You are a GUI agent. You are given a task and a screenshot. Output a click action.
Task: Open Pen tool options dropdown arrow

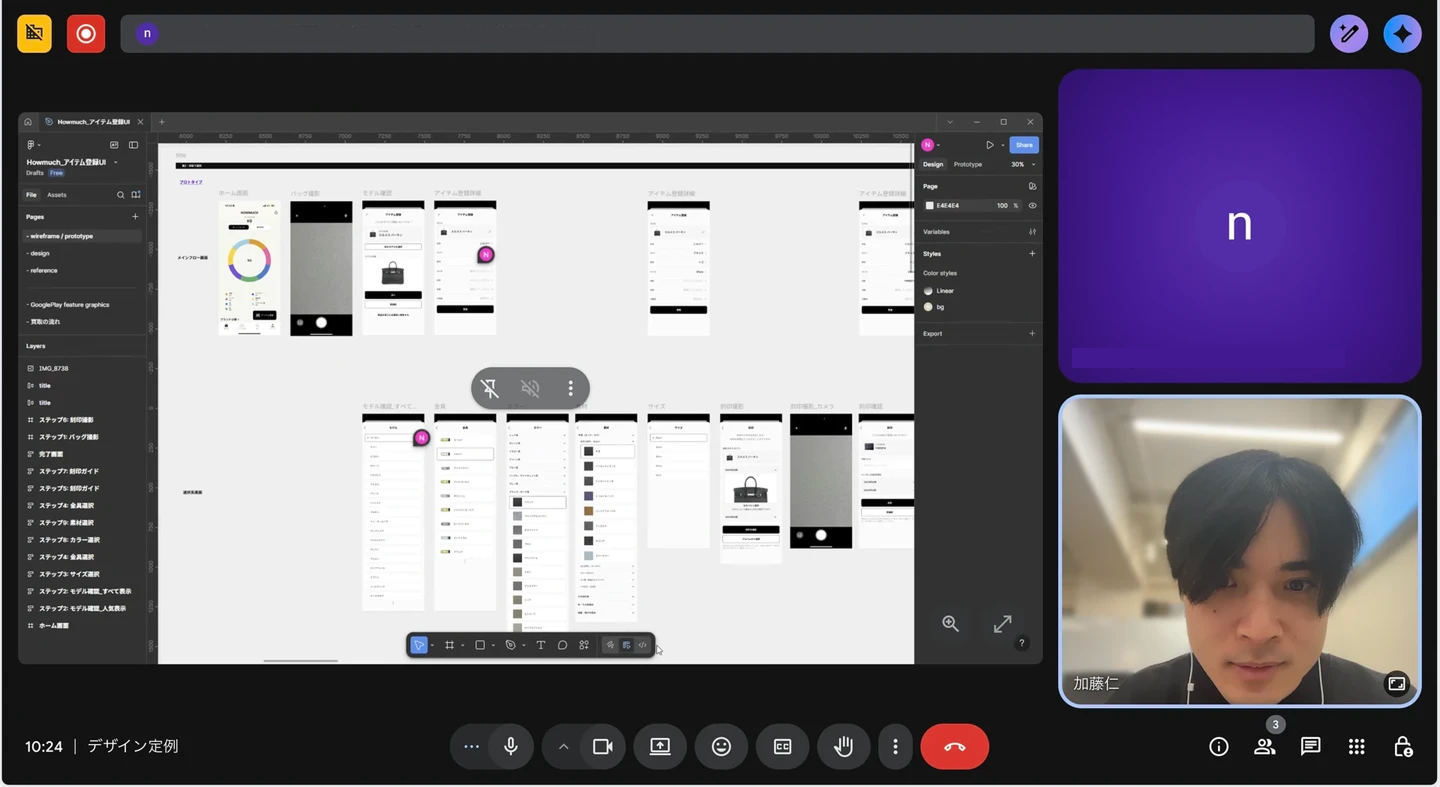coord(523,646)
